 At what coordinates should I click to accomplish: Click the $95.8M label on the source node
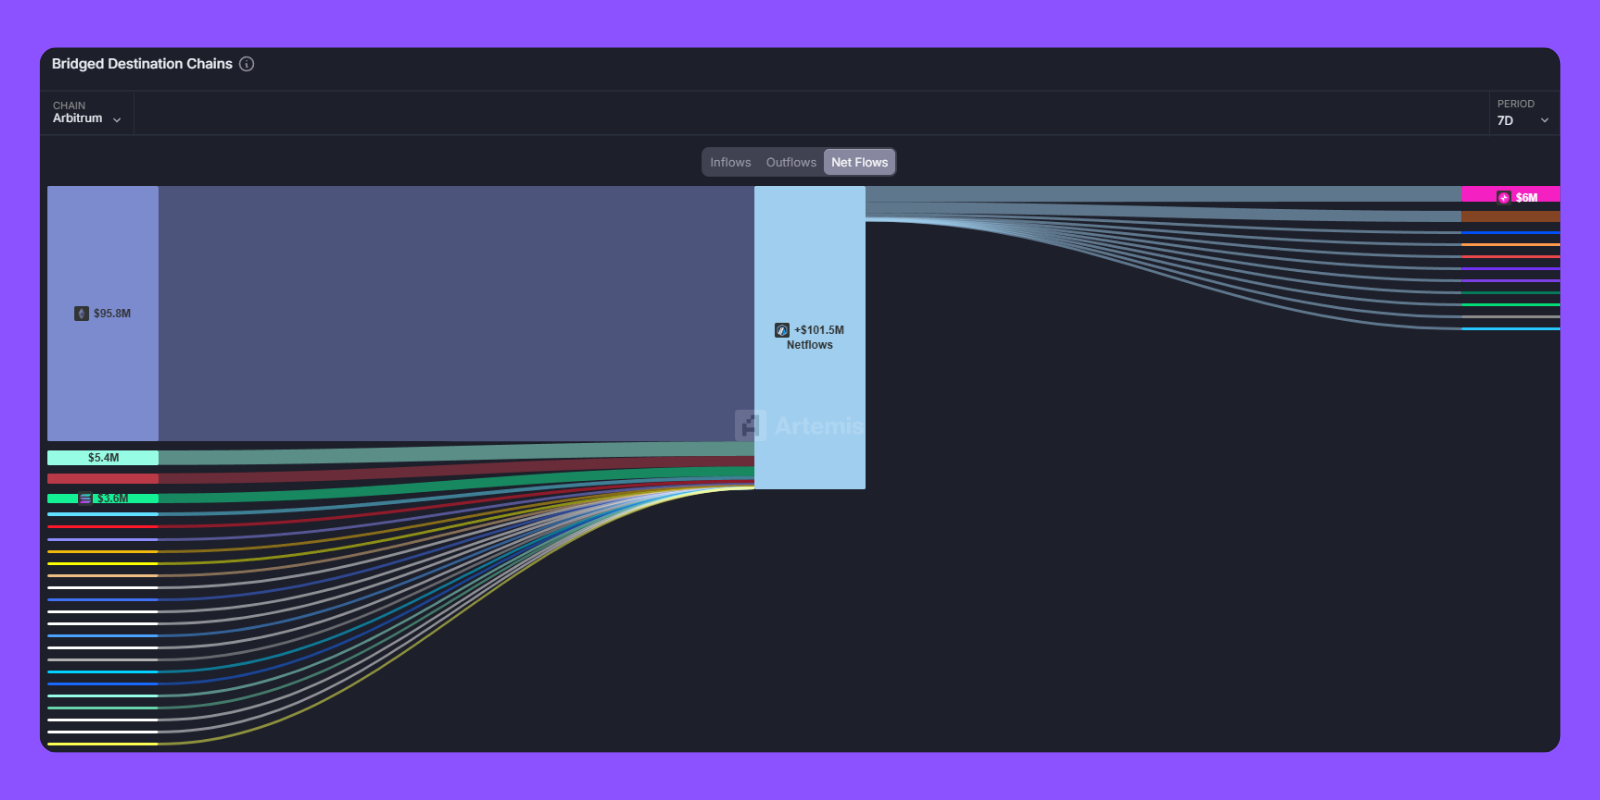(112, 314)
